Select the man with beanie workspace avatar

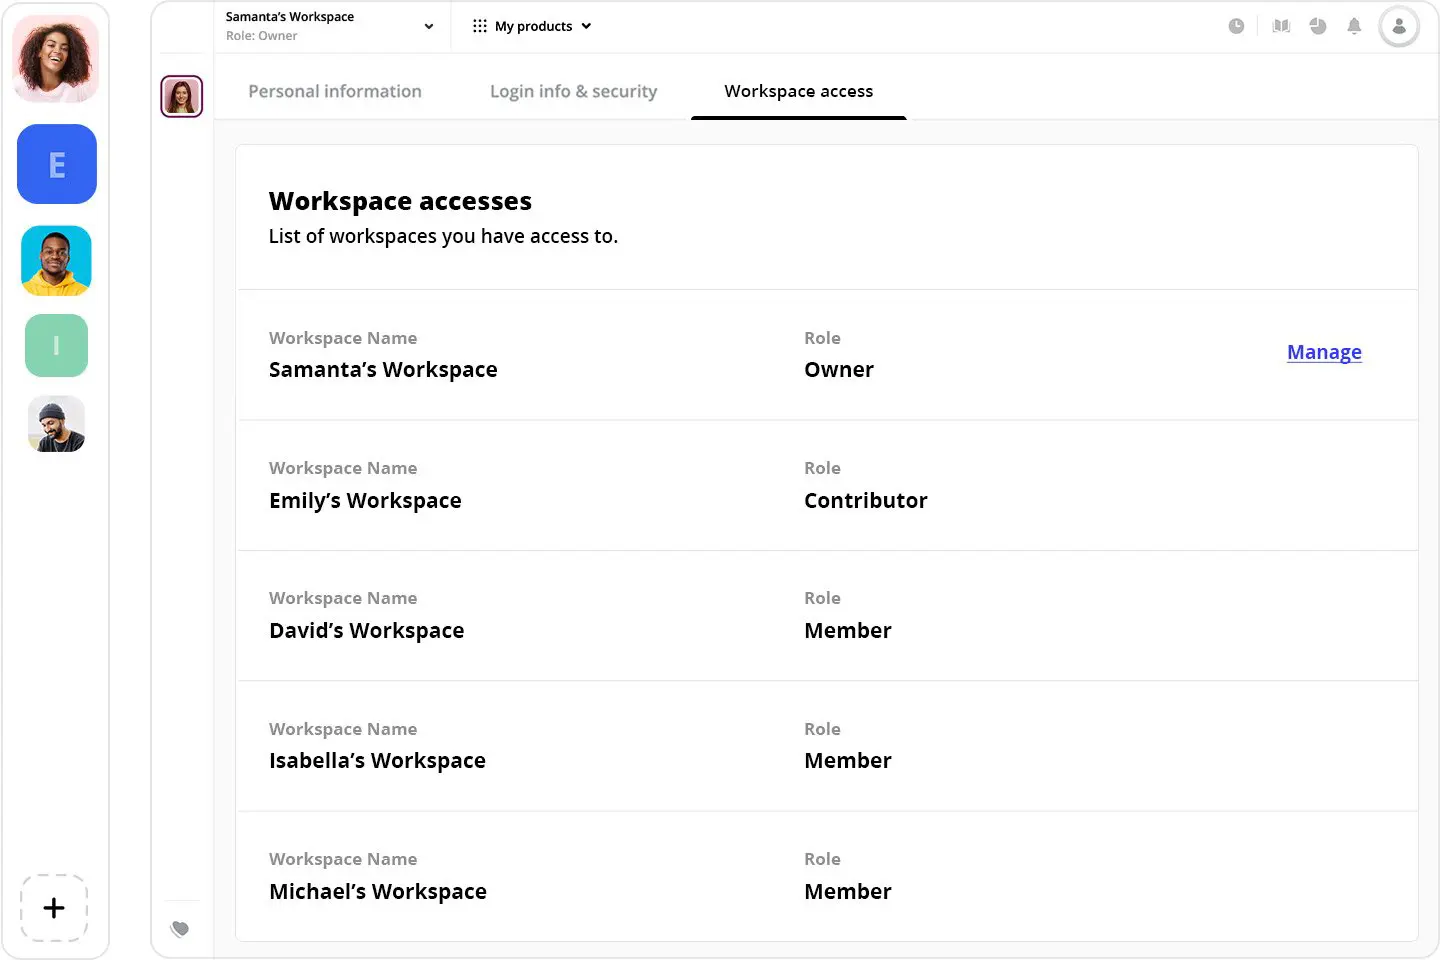[56, 424]
